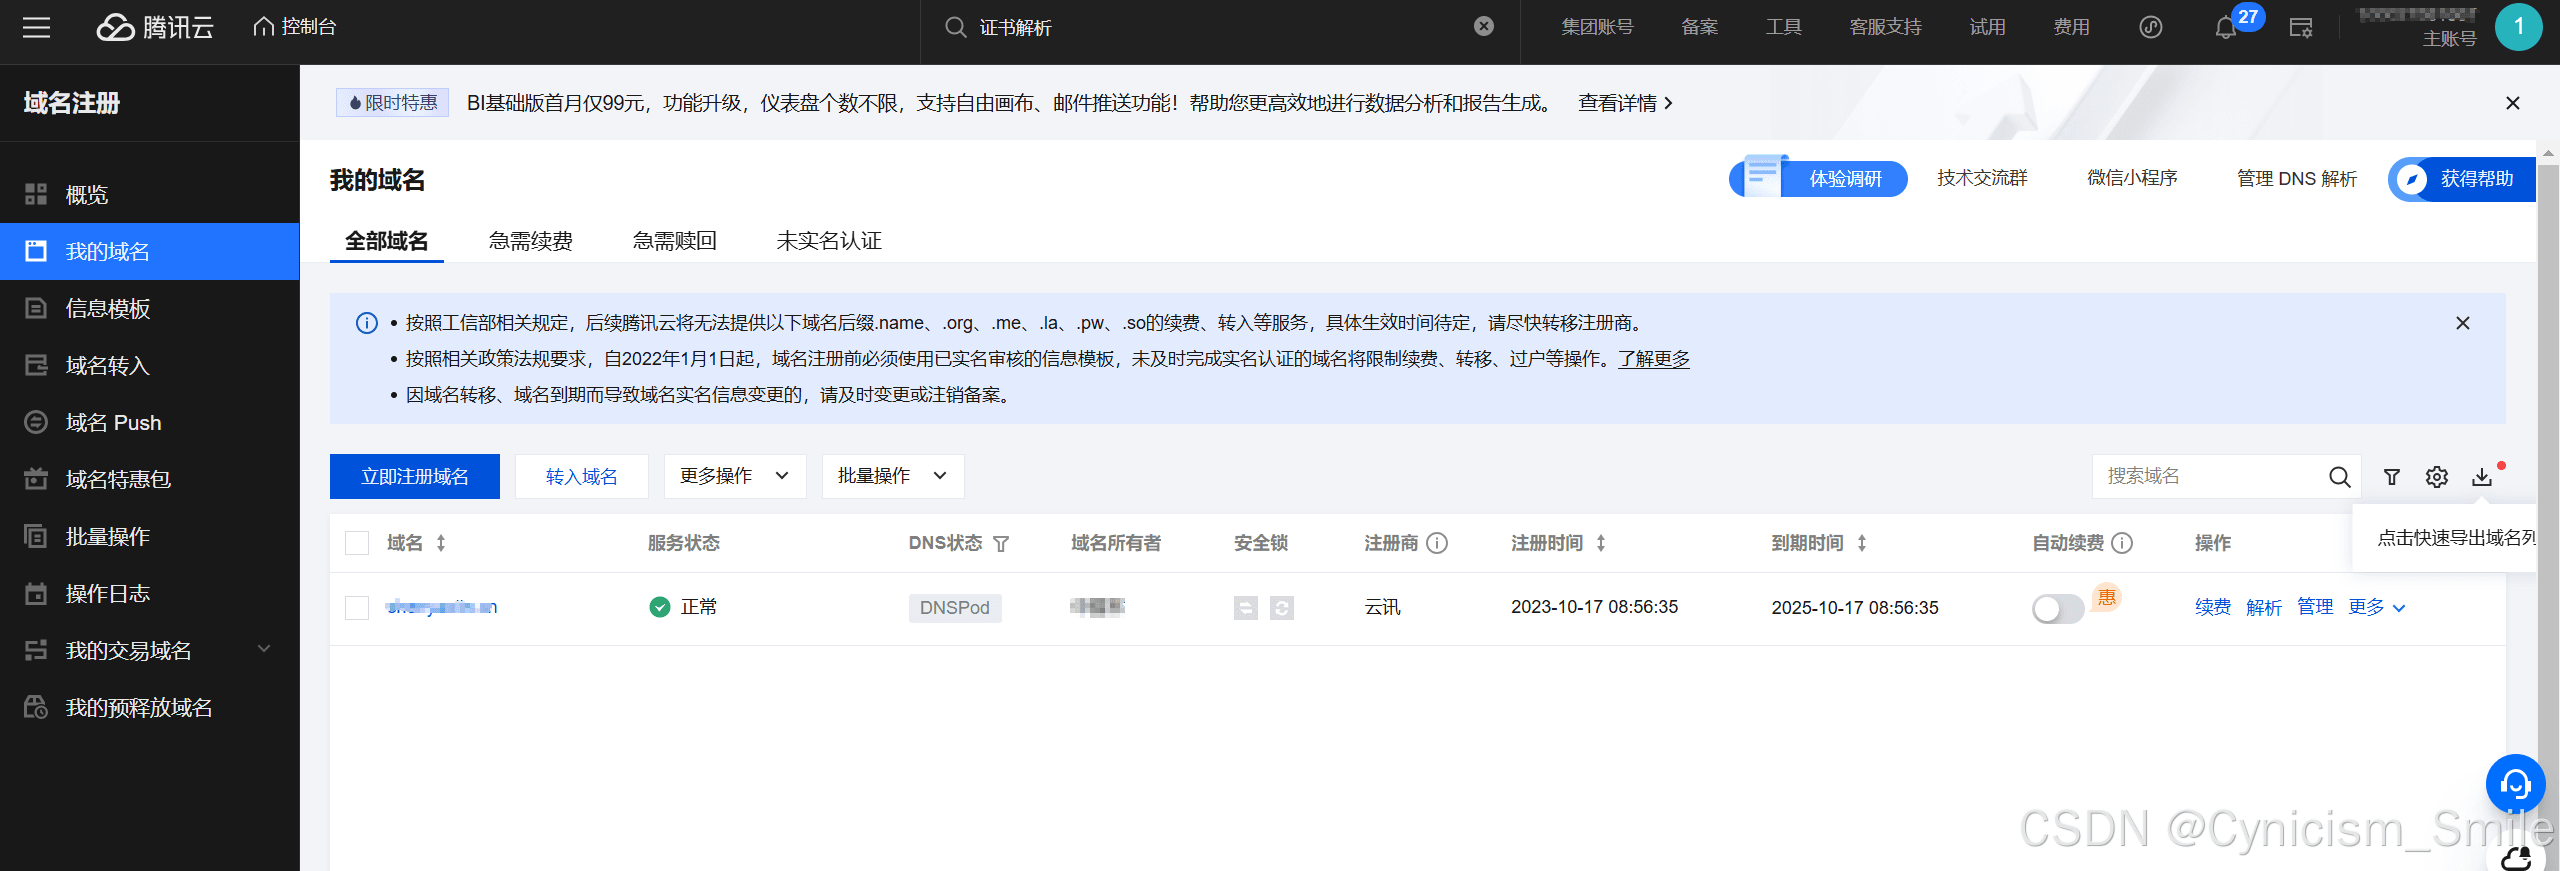Image resolution: width=2560 pixels, height=871 pixels.
Task: Click the 注册商 info icon
Action: 1437,543
